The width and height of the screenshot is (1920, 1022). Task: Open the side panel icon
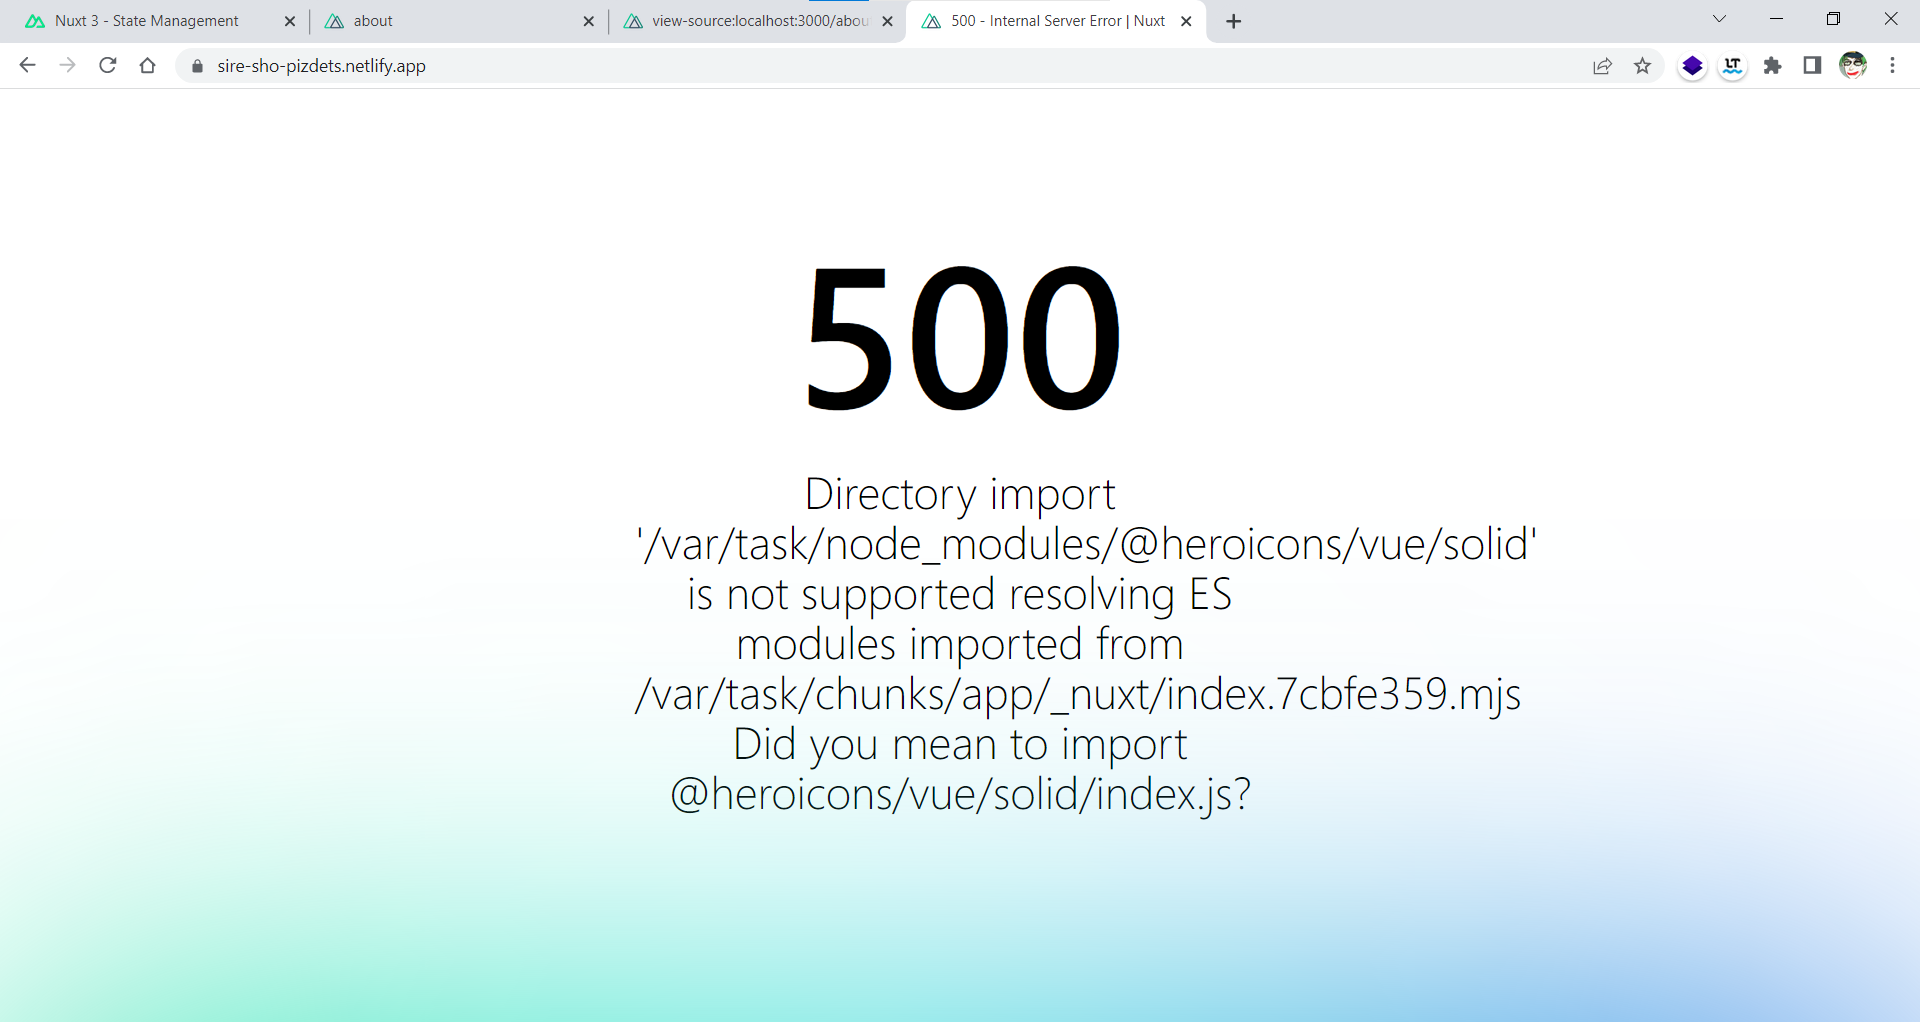[1812, 65]
